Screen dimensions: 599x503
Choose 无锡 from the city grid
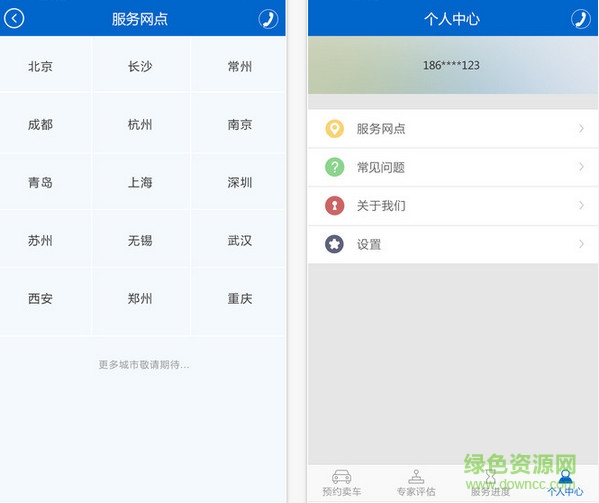(x=140, y=241)
